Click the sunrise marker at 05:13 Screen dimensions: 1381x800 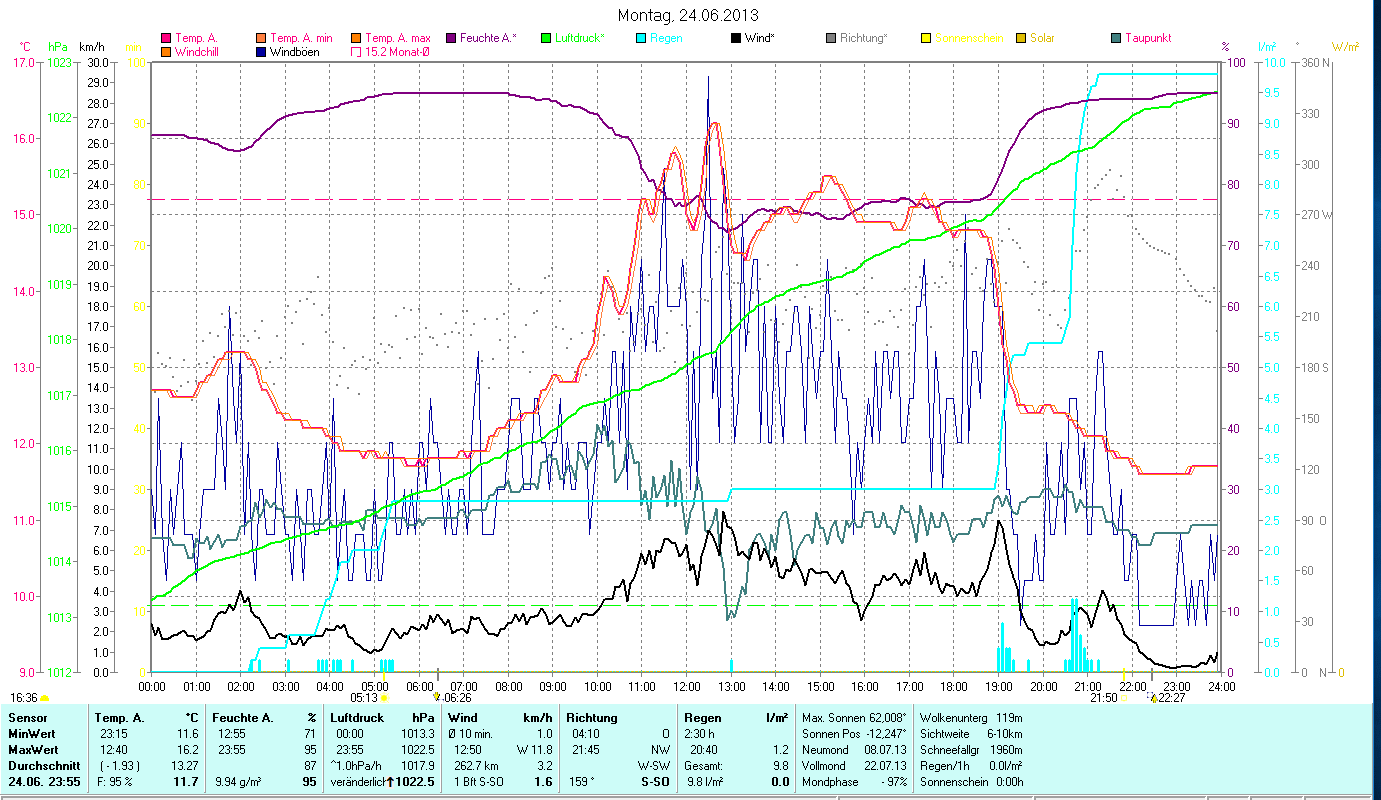click(x=384, y=698)
